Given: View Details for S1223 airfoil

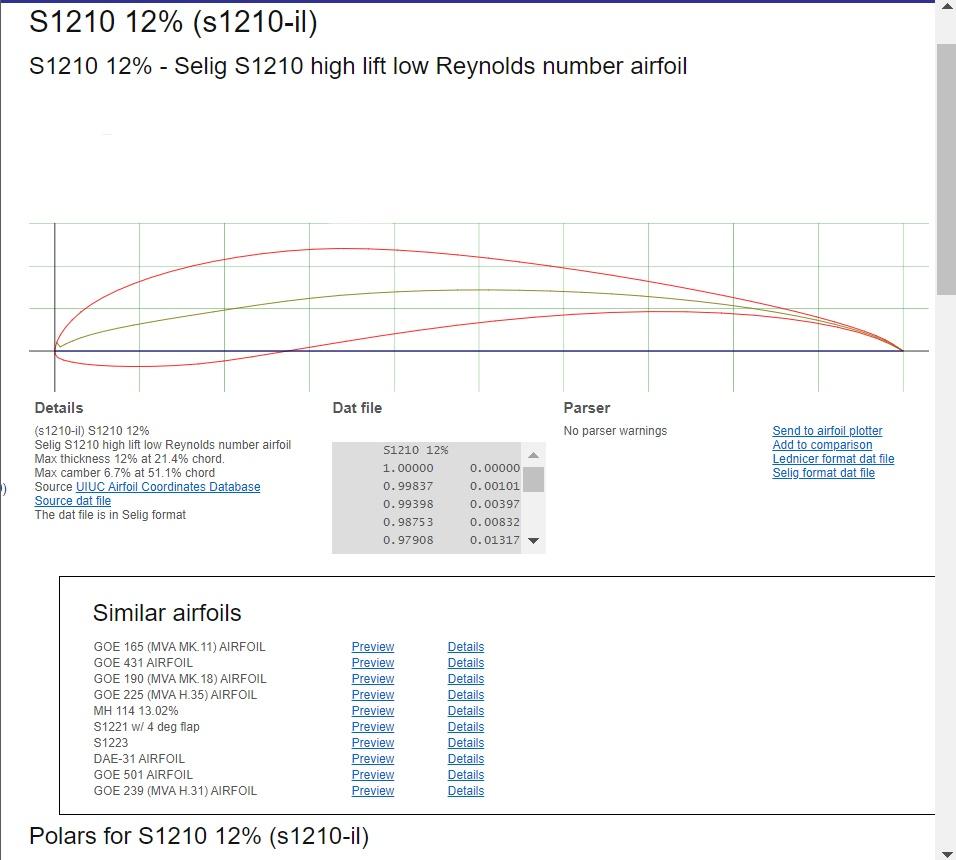Looking at the screenshot, I should point(465,742).
